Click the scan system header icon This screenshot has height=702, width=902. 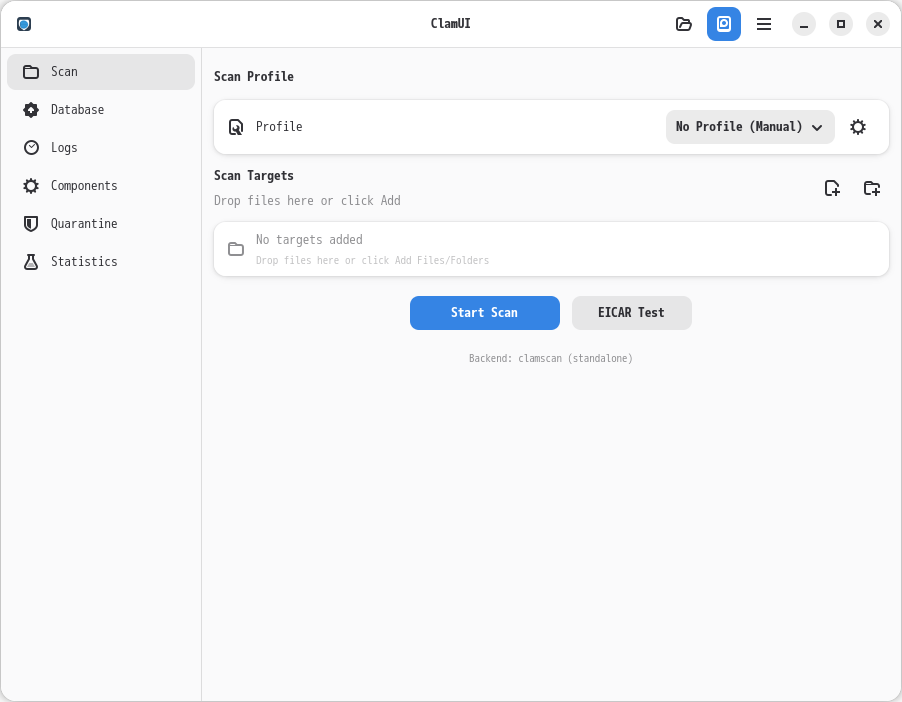point(724,24)
